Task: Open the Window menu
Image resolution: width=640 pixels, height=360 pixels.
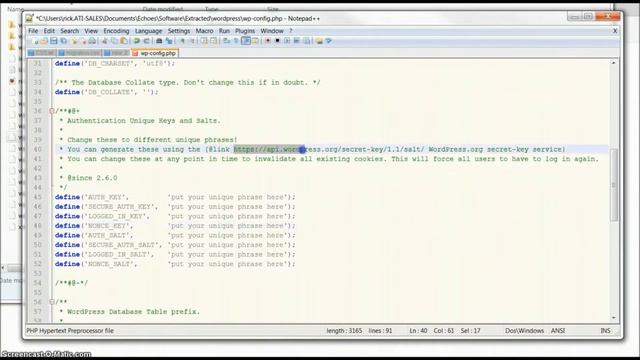Action: (272, 31)
